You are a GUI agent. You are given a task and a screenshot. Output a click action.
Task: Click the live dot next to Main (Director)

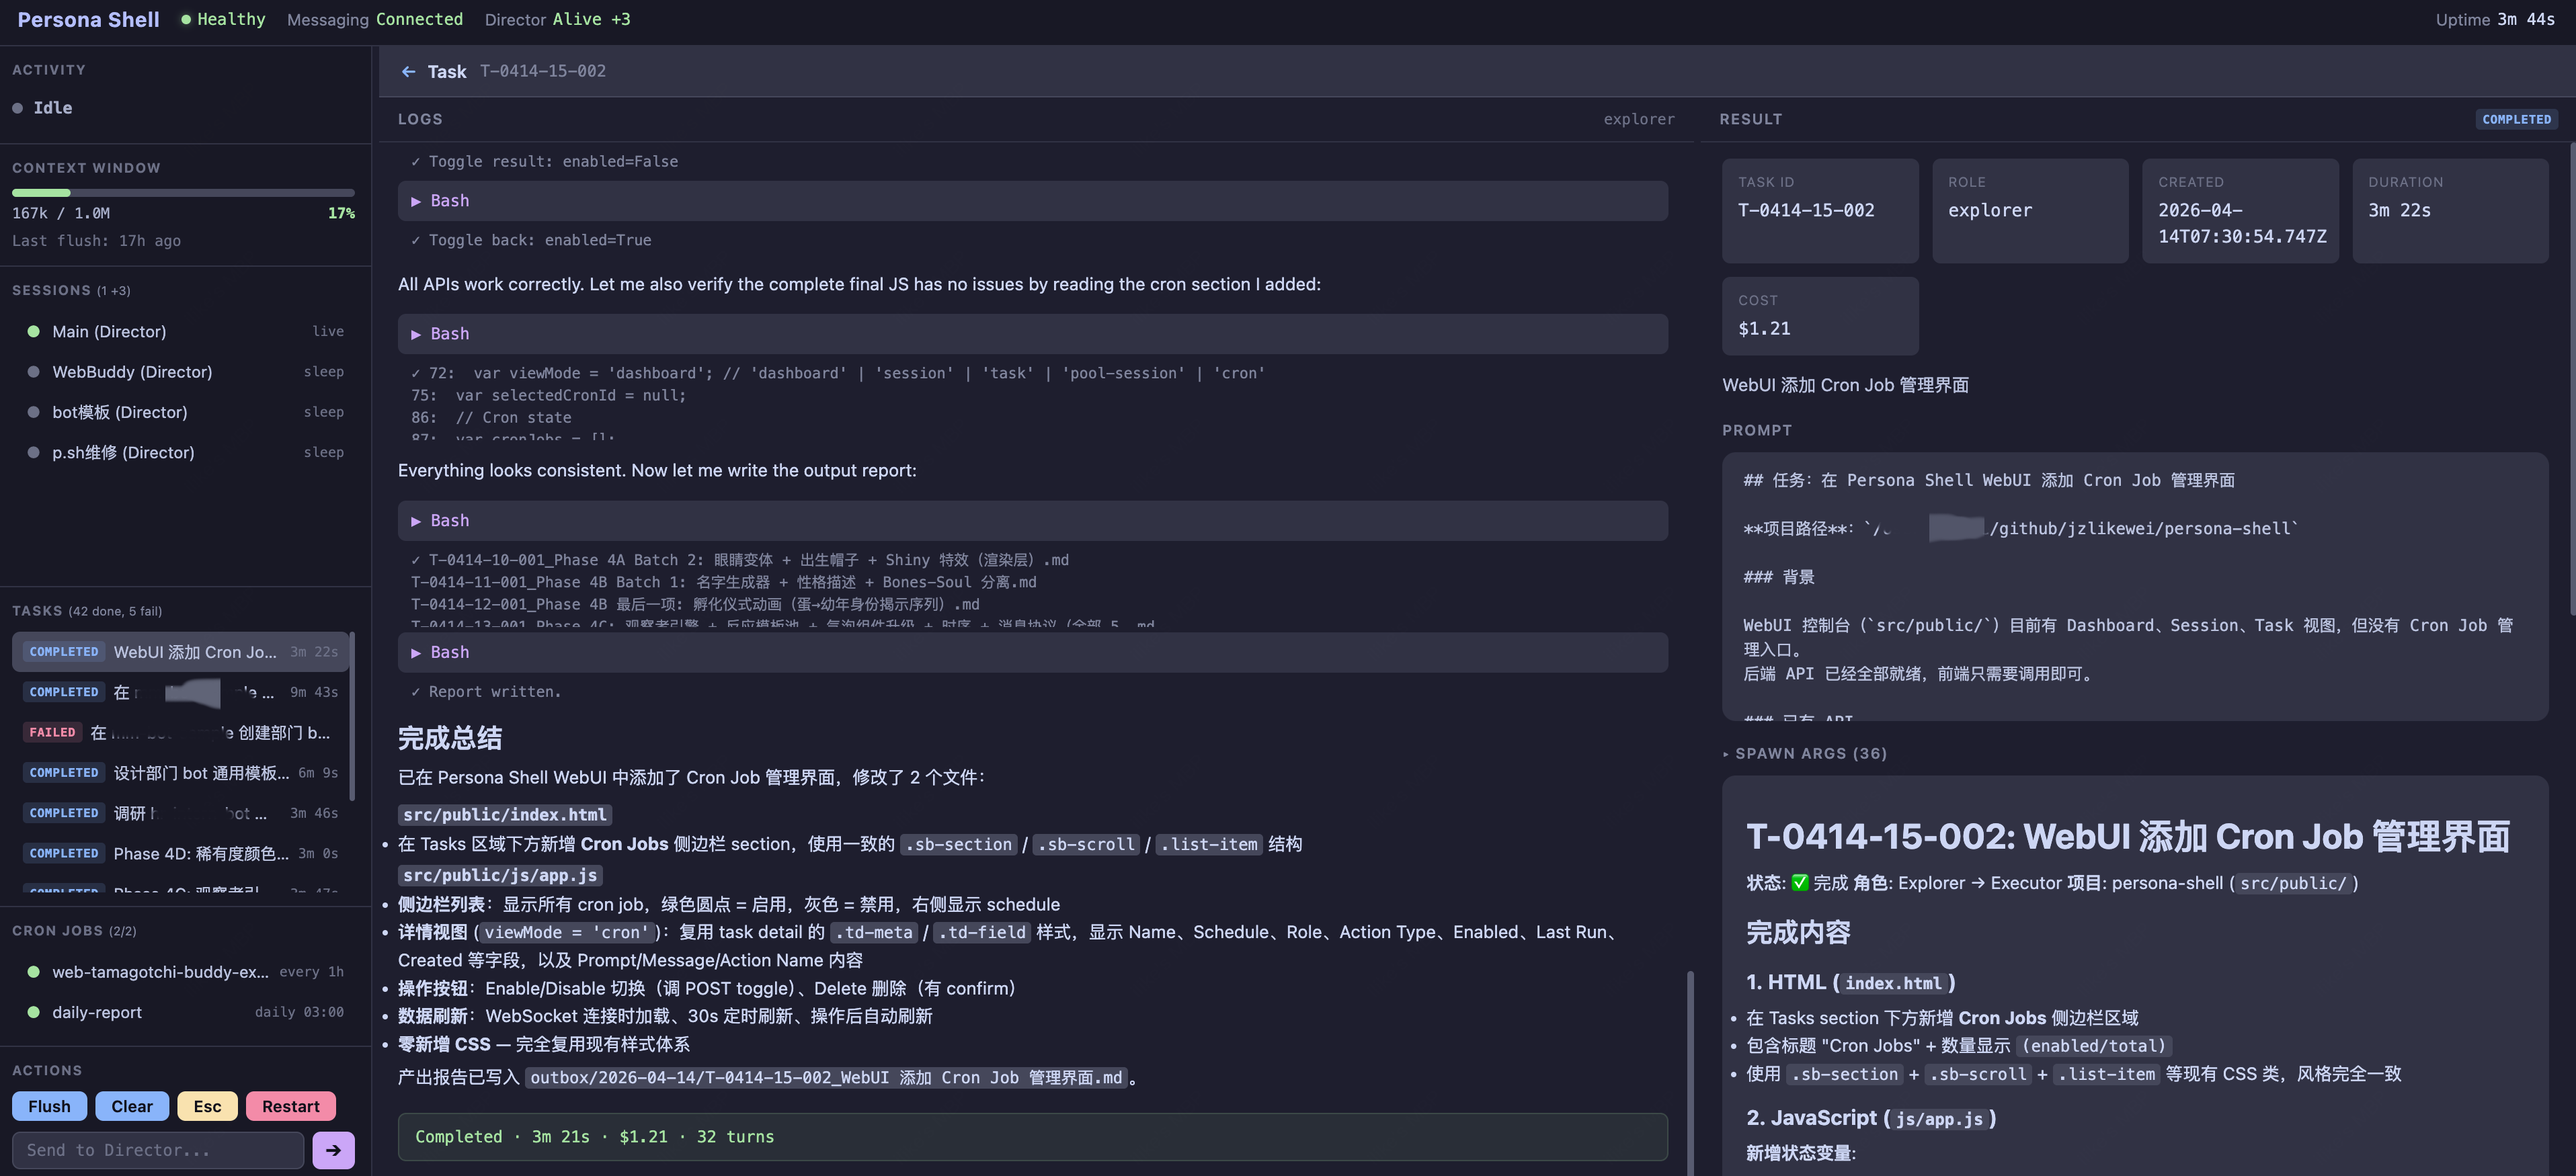pos(33,331)
